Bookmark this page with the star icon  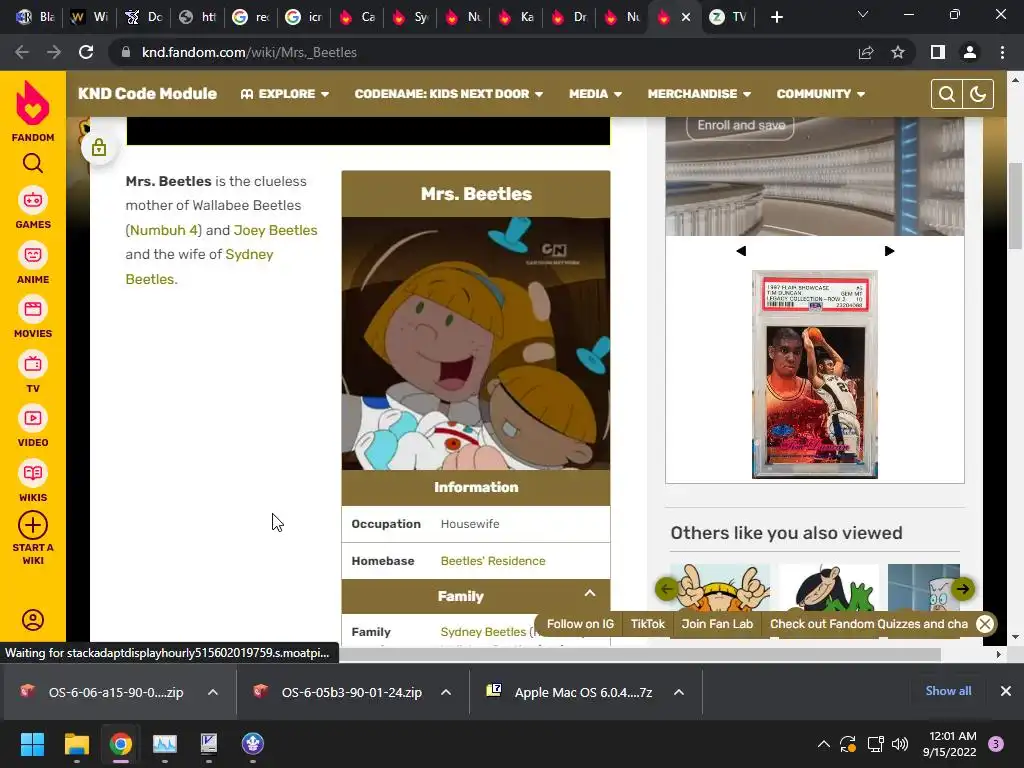[898, 52]
